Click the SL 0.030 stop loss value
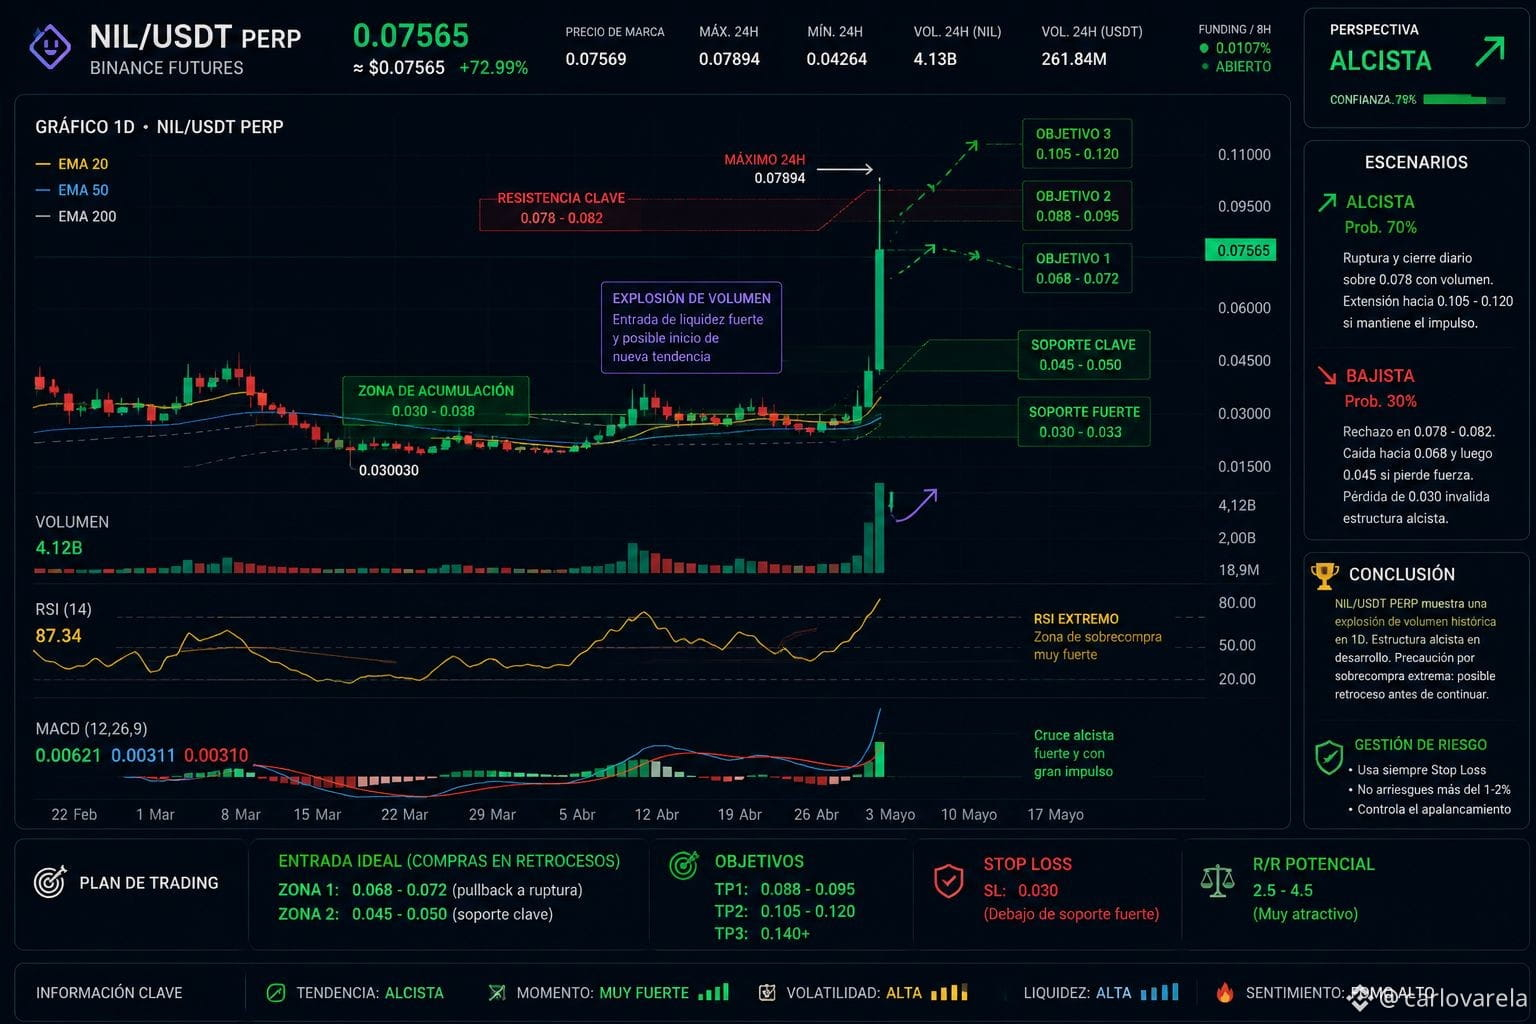 point(1020,890)
